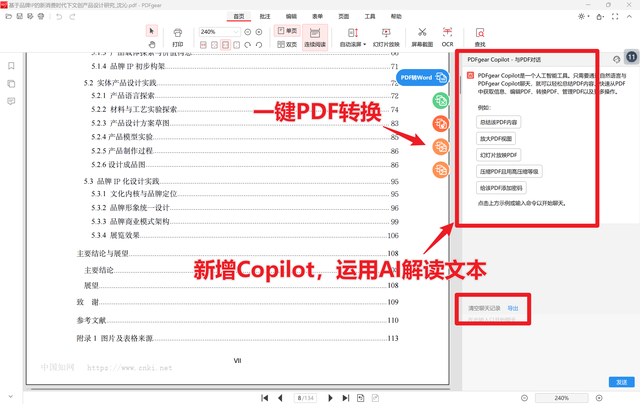Go to next page
Image resolution: width=640 pixels, height=404 pixels.
coord(330,398)
